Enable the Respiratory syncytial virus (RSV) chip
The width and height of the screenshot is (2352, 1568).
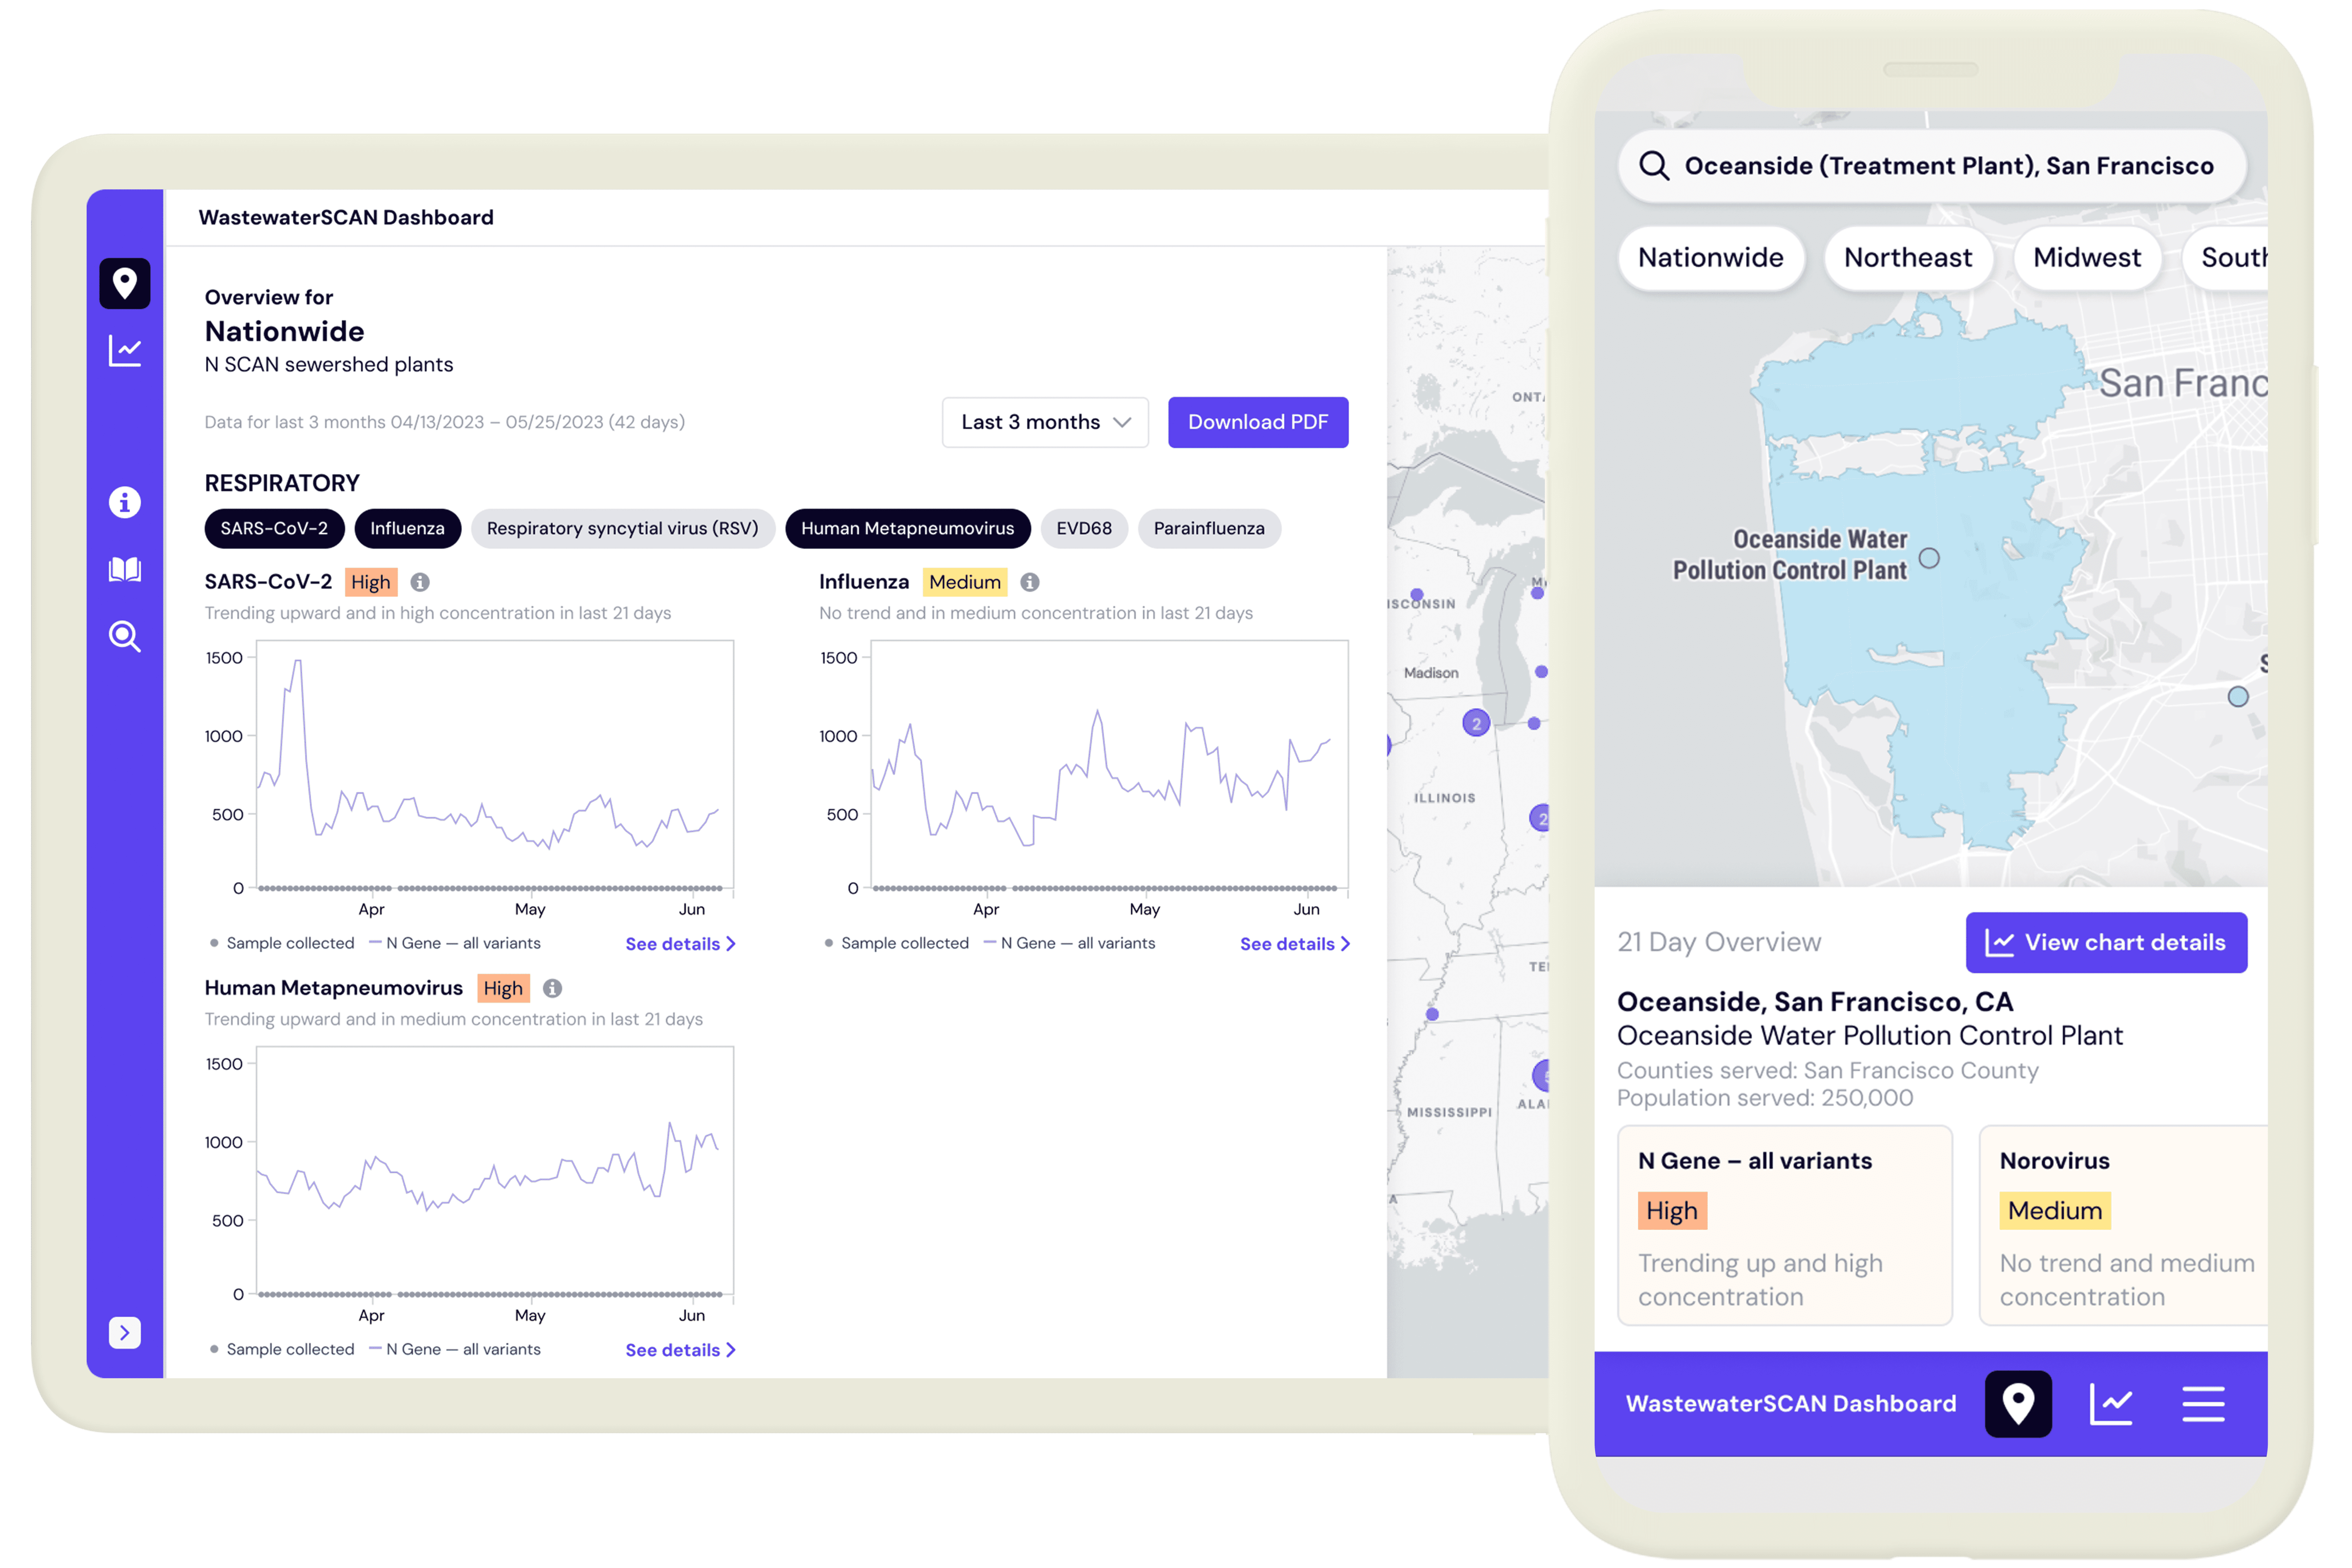click(622, 528)
